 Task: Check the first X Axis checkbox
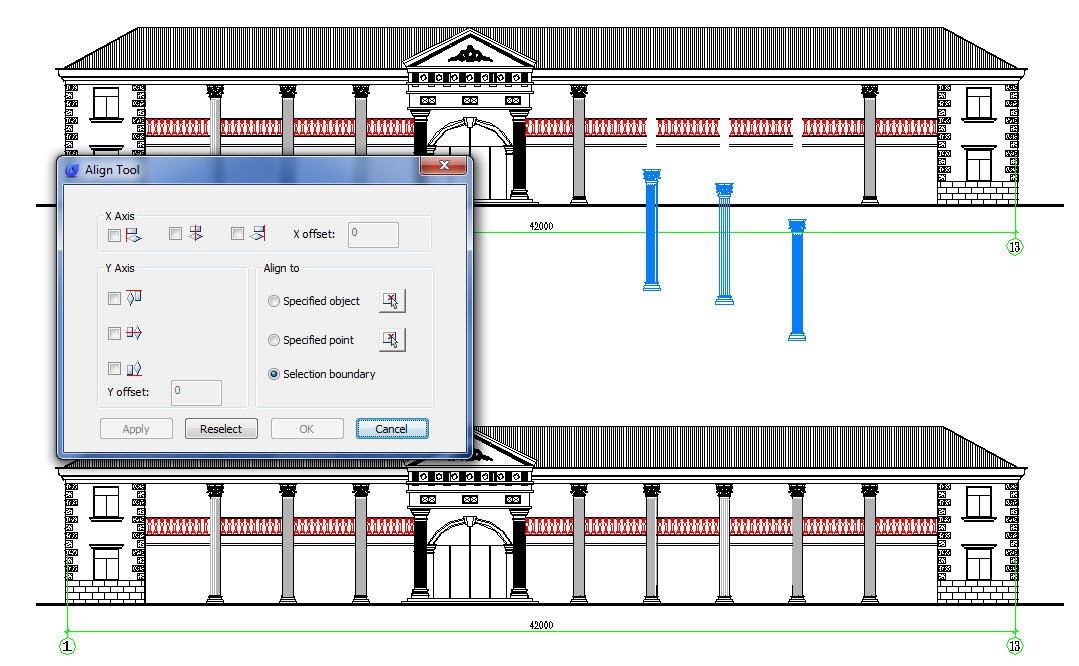114,234
